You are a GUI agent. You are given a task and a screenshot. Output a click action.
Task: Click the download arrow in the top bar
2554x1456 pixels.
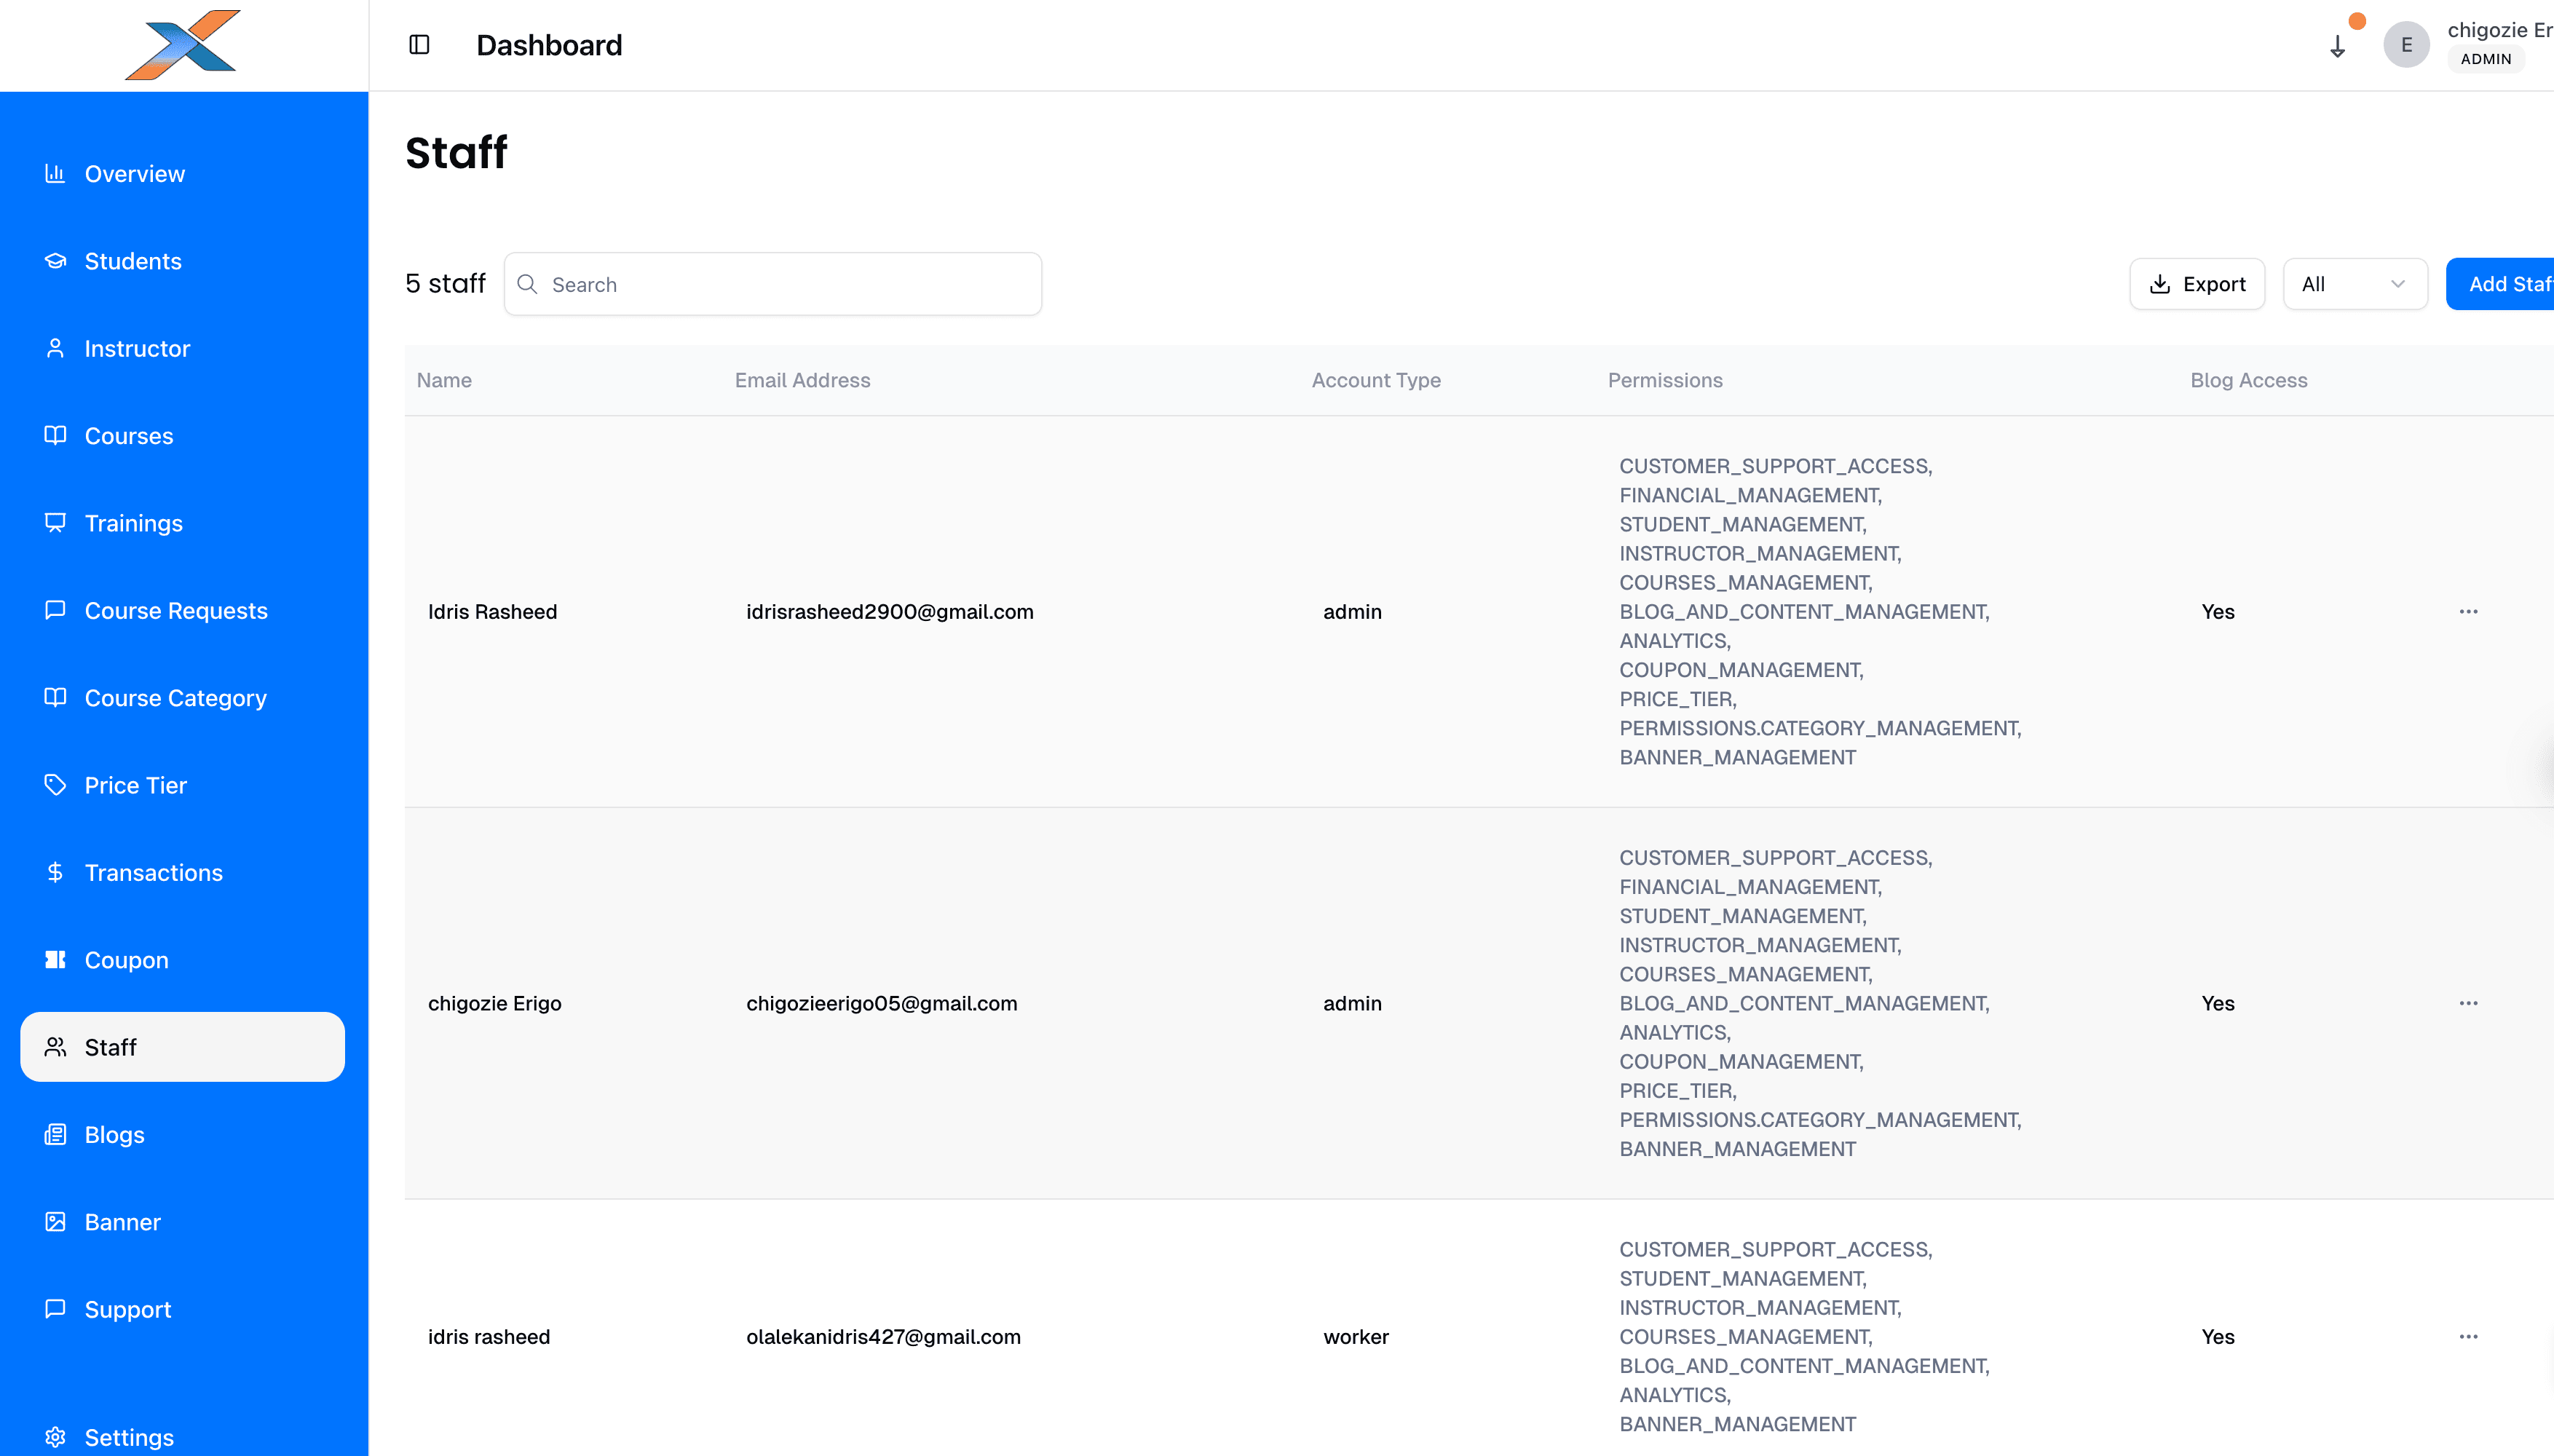pos(2337,46)
